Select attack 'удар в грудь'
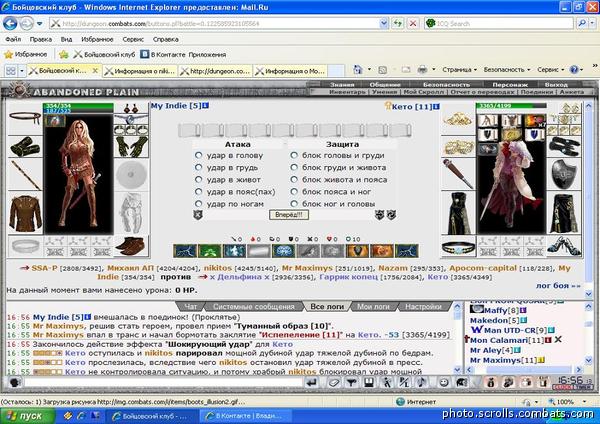This screenshot has width=600, height=424. [198, 167]
